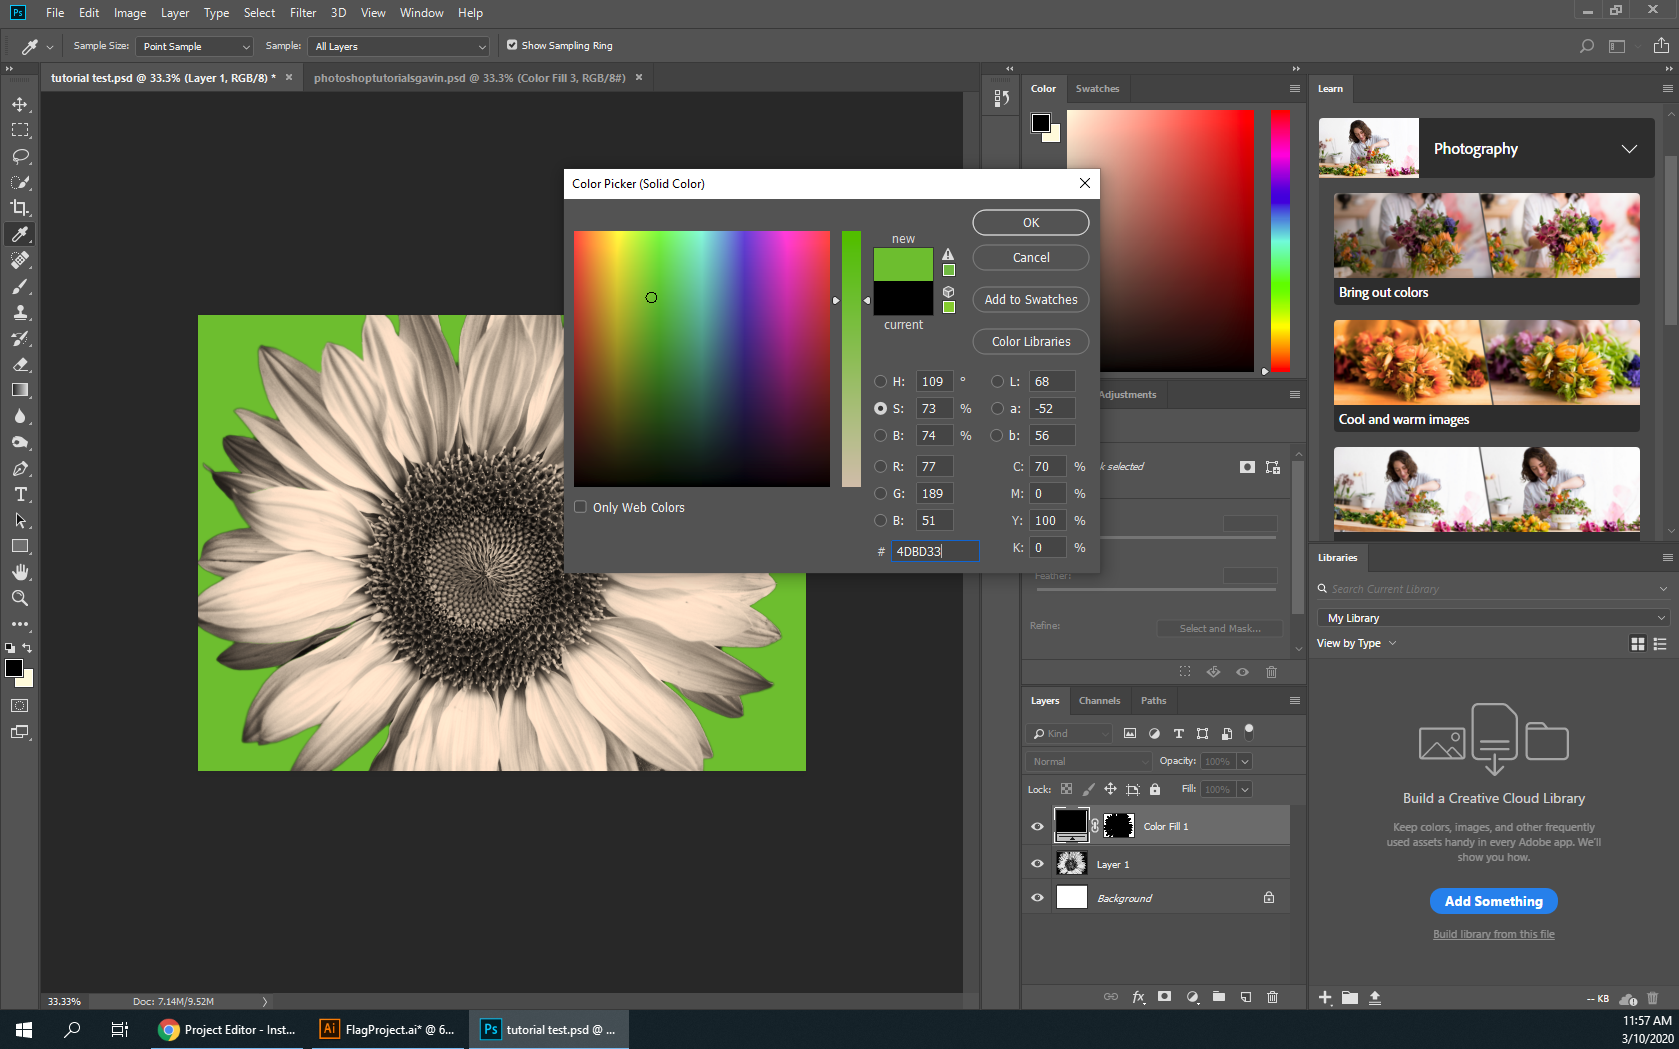The image size is (1679, 1049).
Task: Switch to photoshoptutorialsgavin.psd document tab
Action: coord(470,78)
